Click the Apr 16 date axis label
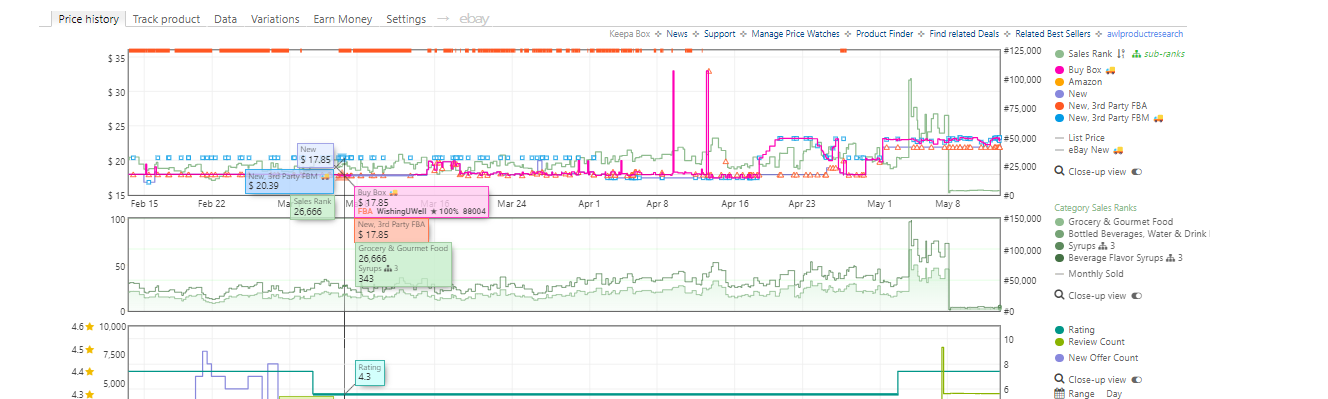 click(734, 203)
